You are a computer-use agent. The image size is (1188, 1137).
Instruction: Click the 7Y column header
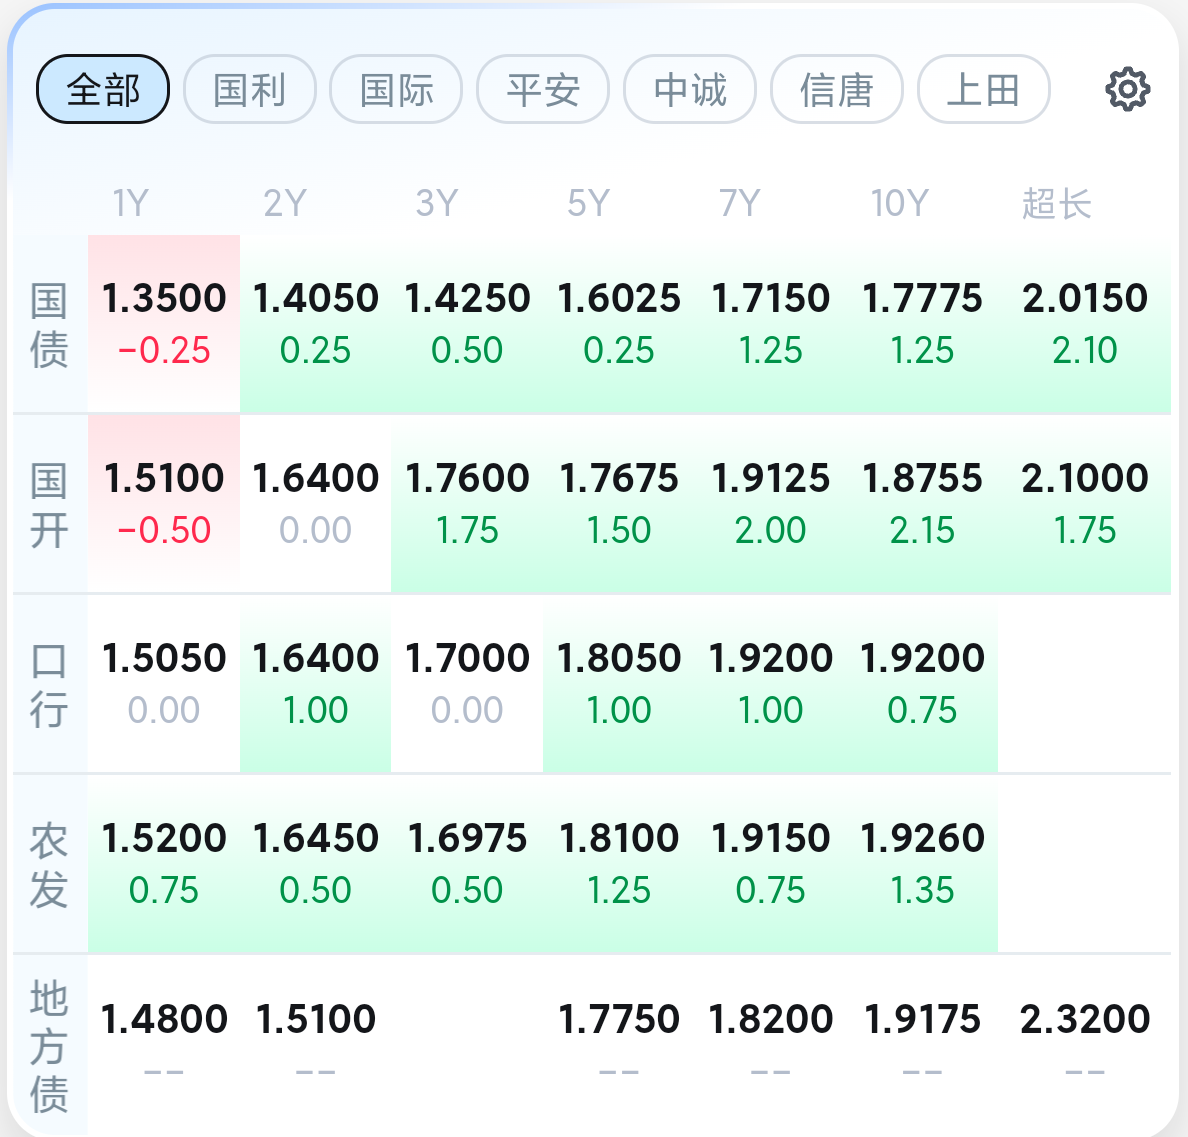739,203
